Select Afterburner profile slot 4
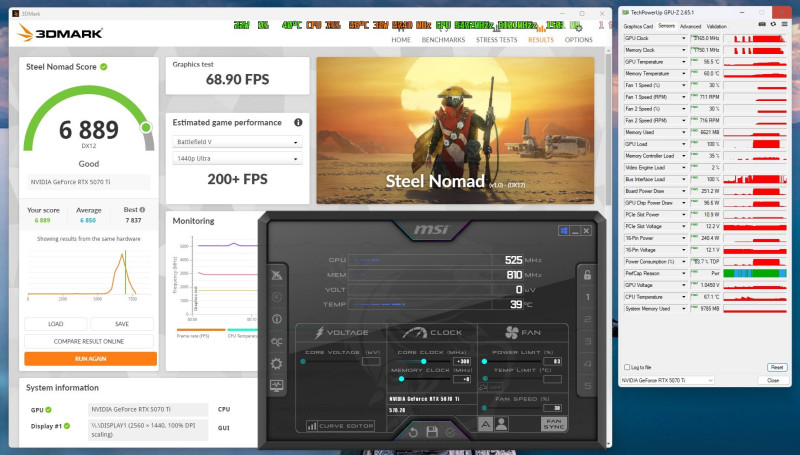 click(x=587, y=364)
